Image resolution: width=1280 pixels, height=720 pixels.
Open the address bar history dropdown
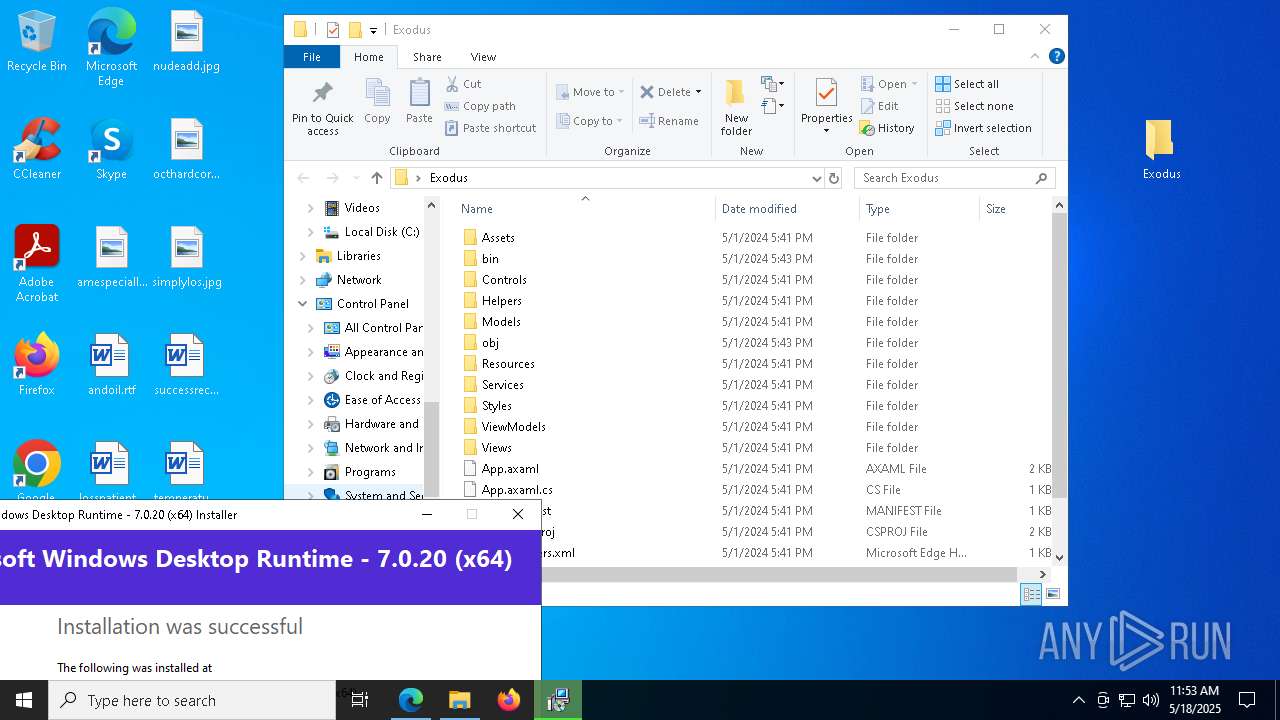pyautogui.click(x=816, y=178)
